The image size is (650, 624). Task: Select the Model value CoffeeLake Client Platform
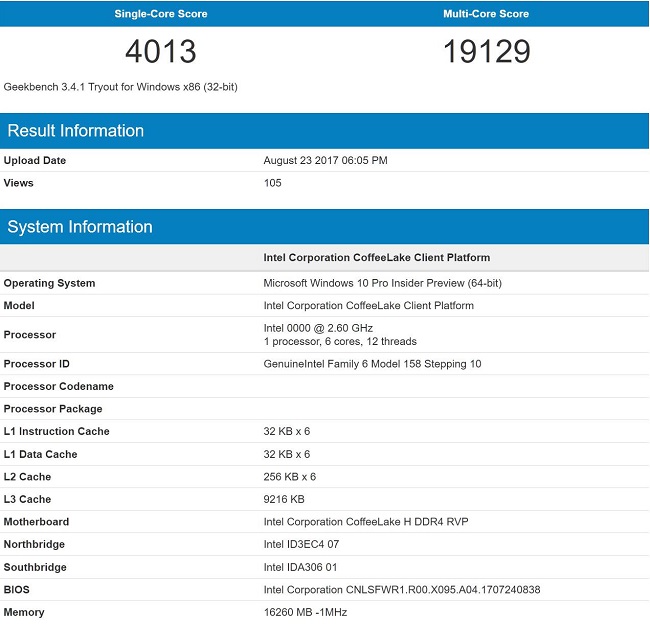pos(369,306)
